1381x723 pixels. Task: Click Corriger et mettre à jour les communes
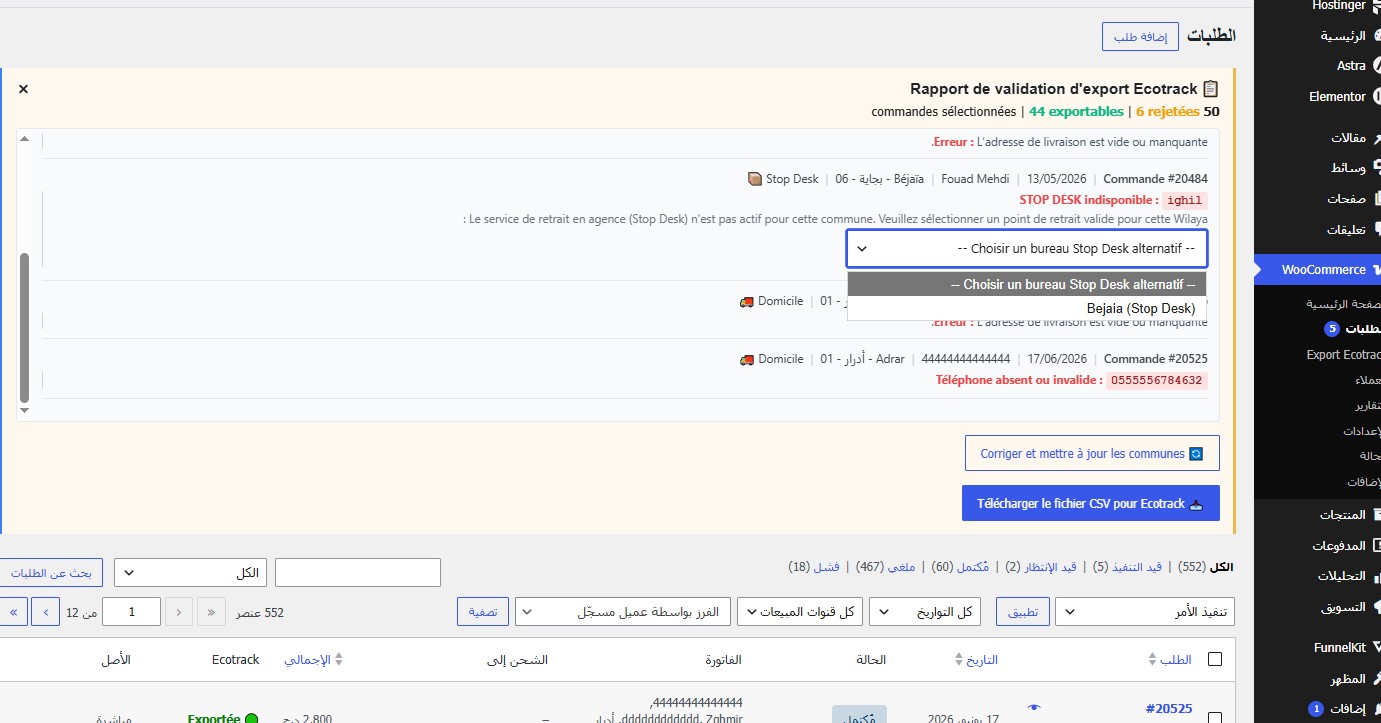tap(1092, 453)
